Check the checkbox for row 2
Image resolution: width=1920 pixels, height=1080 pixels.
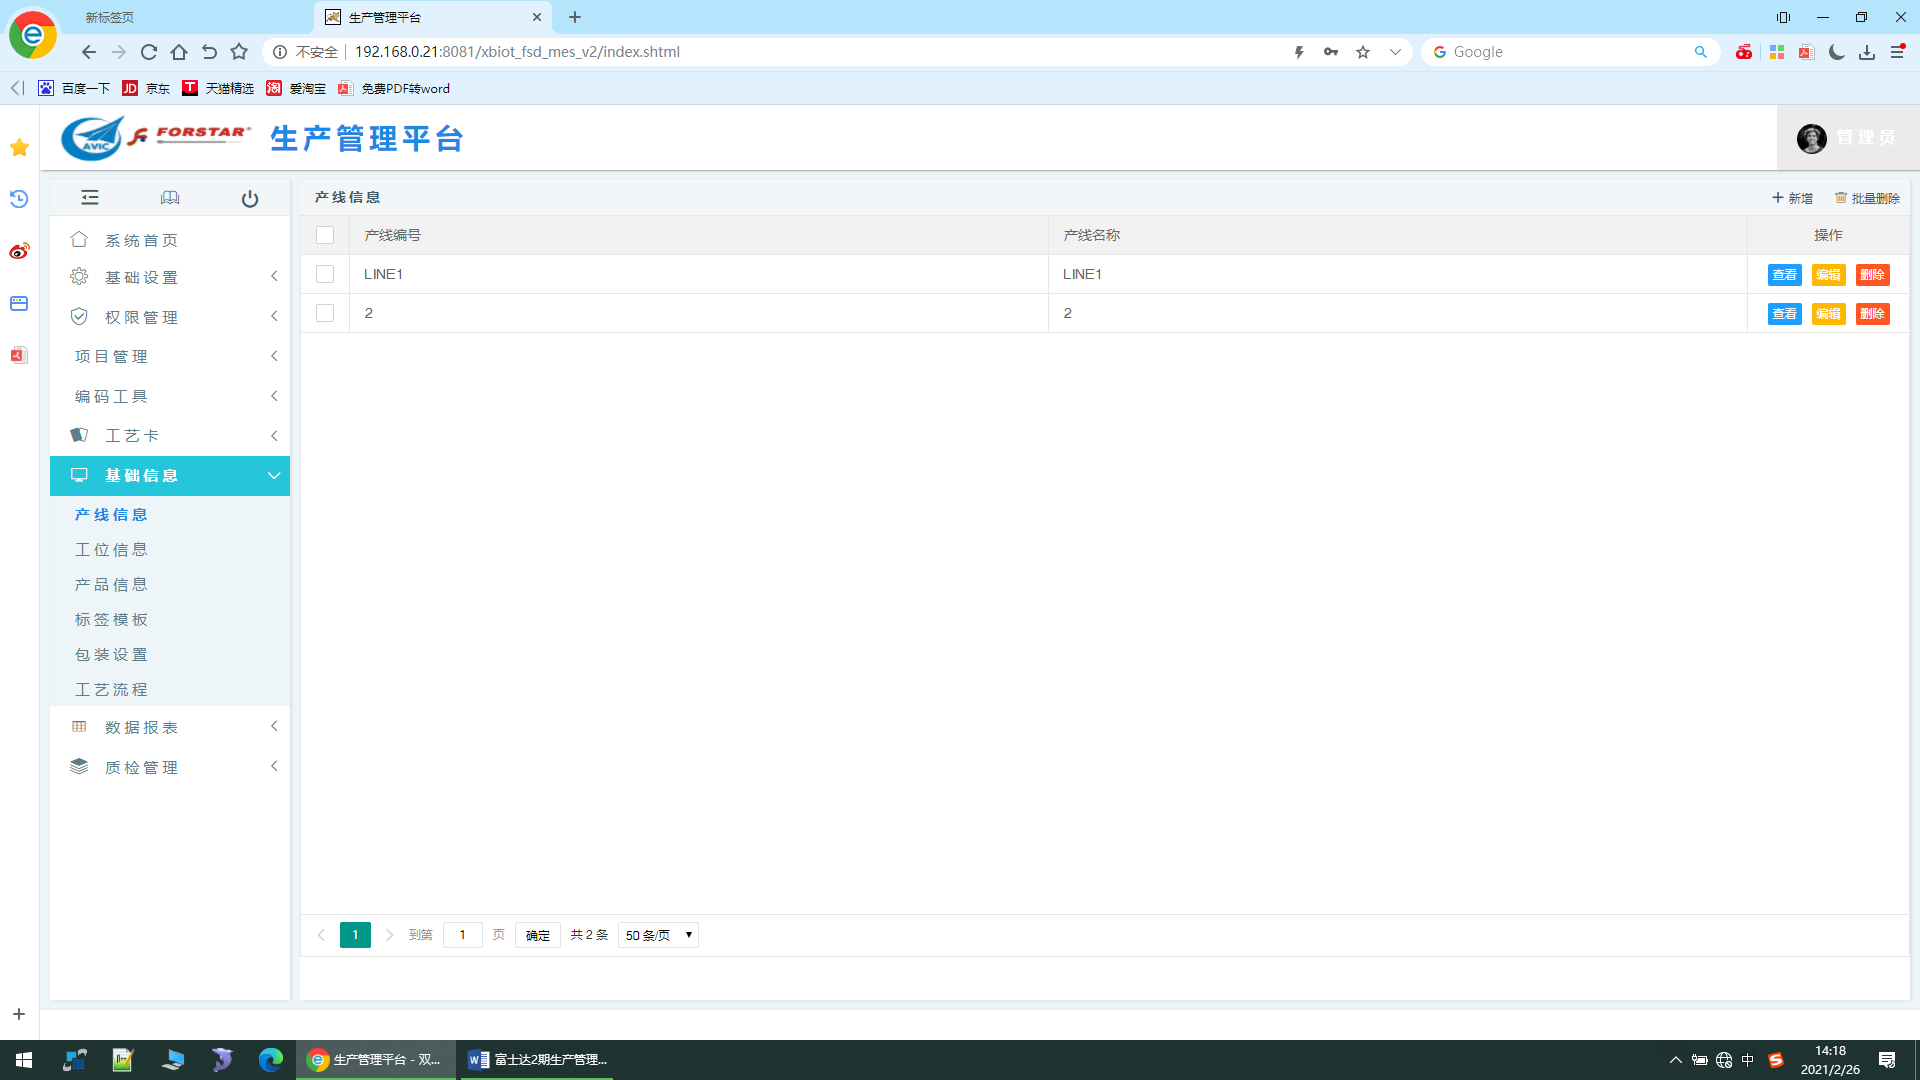(x=325, y=313)
